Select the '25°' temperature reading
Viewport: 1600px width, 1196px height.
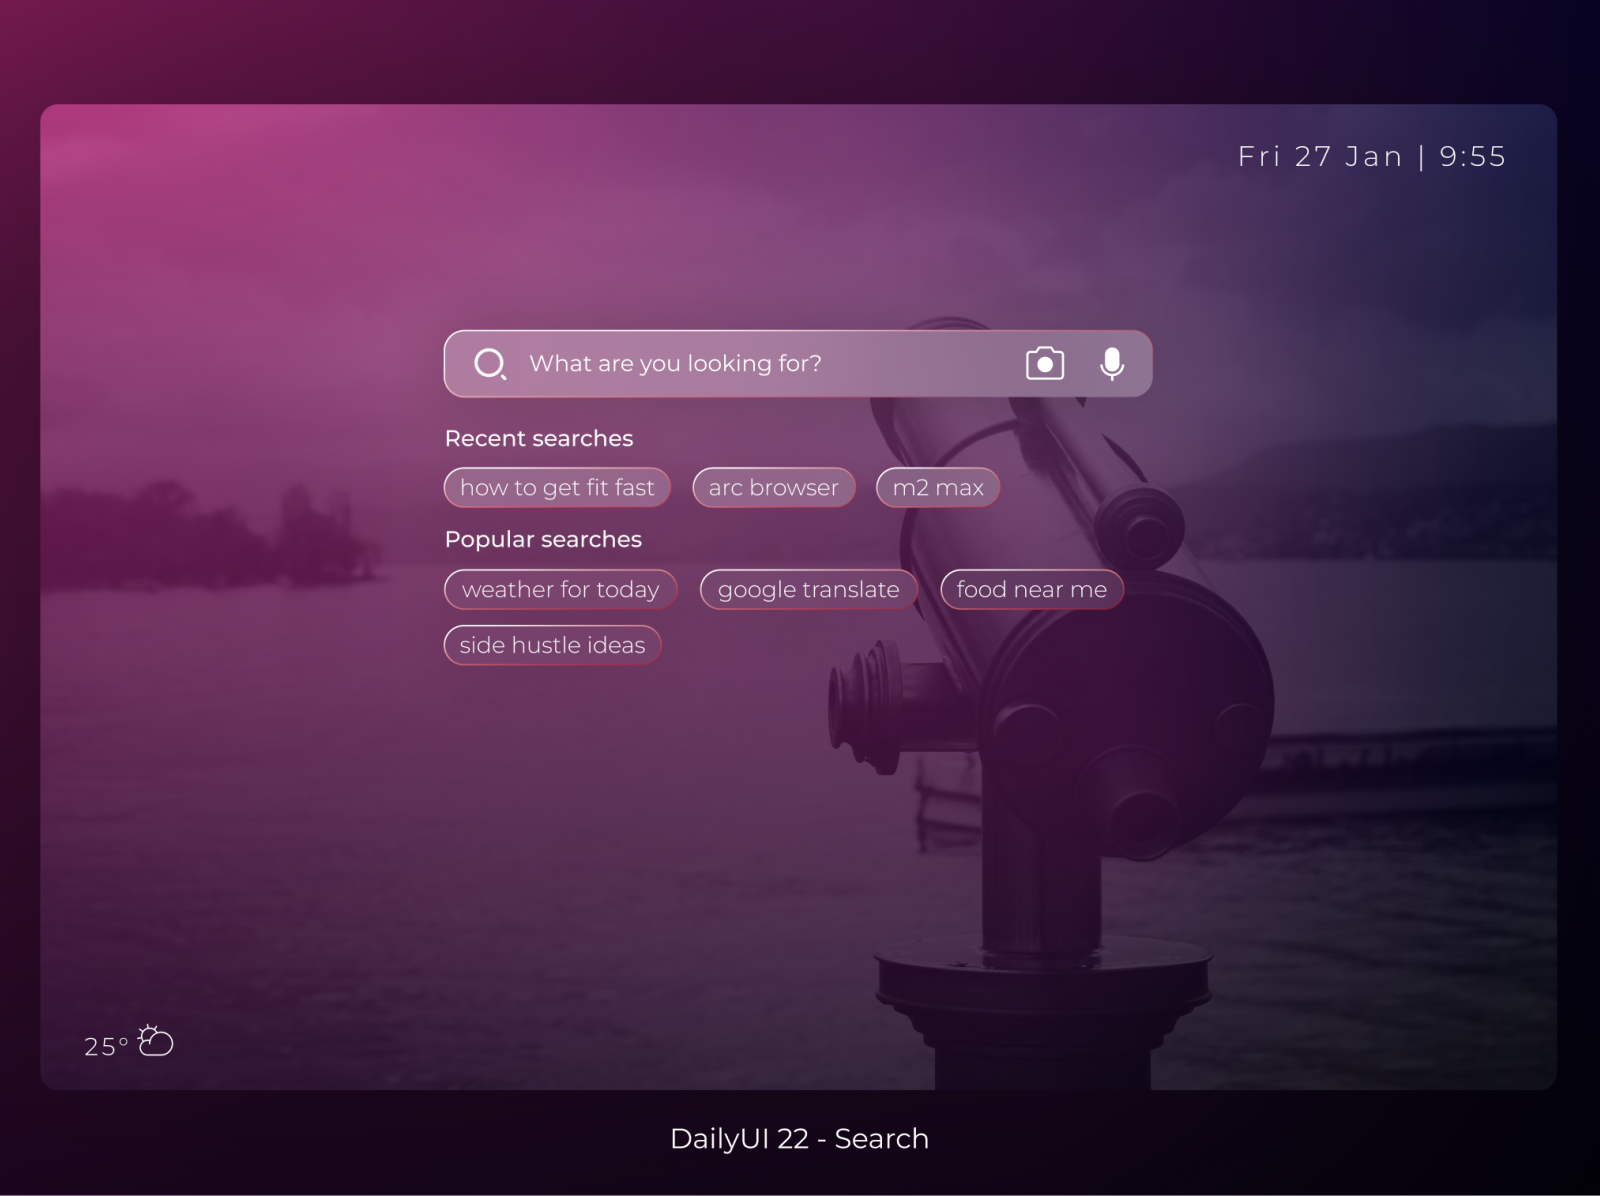click(103, 1046)
